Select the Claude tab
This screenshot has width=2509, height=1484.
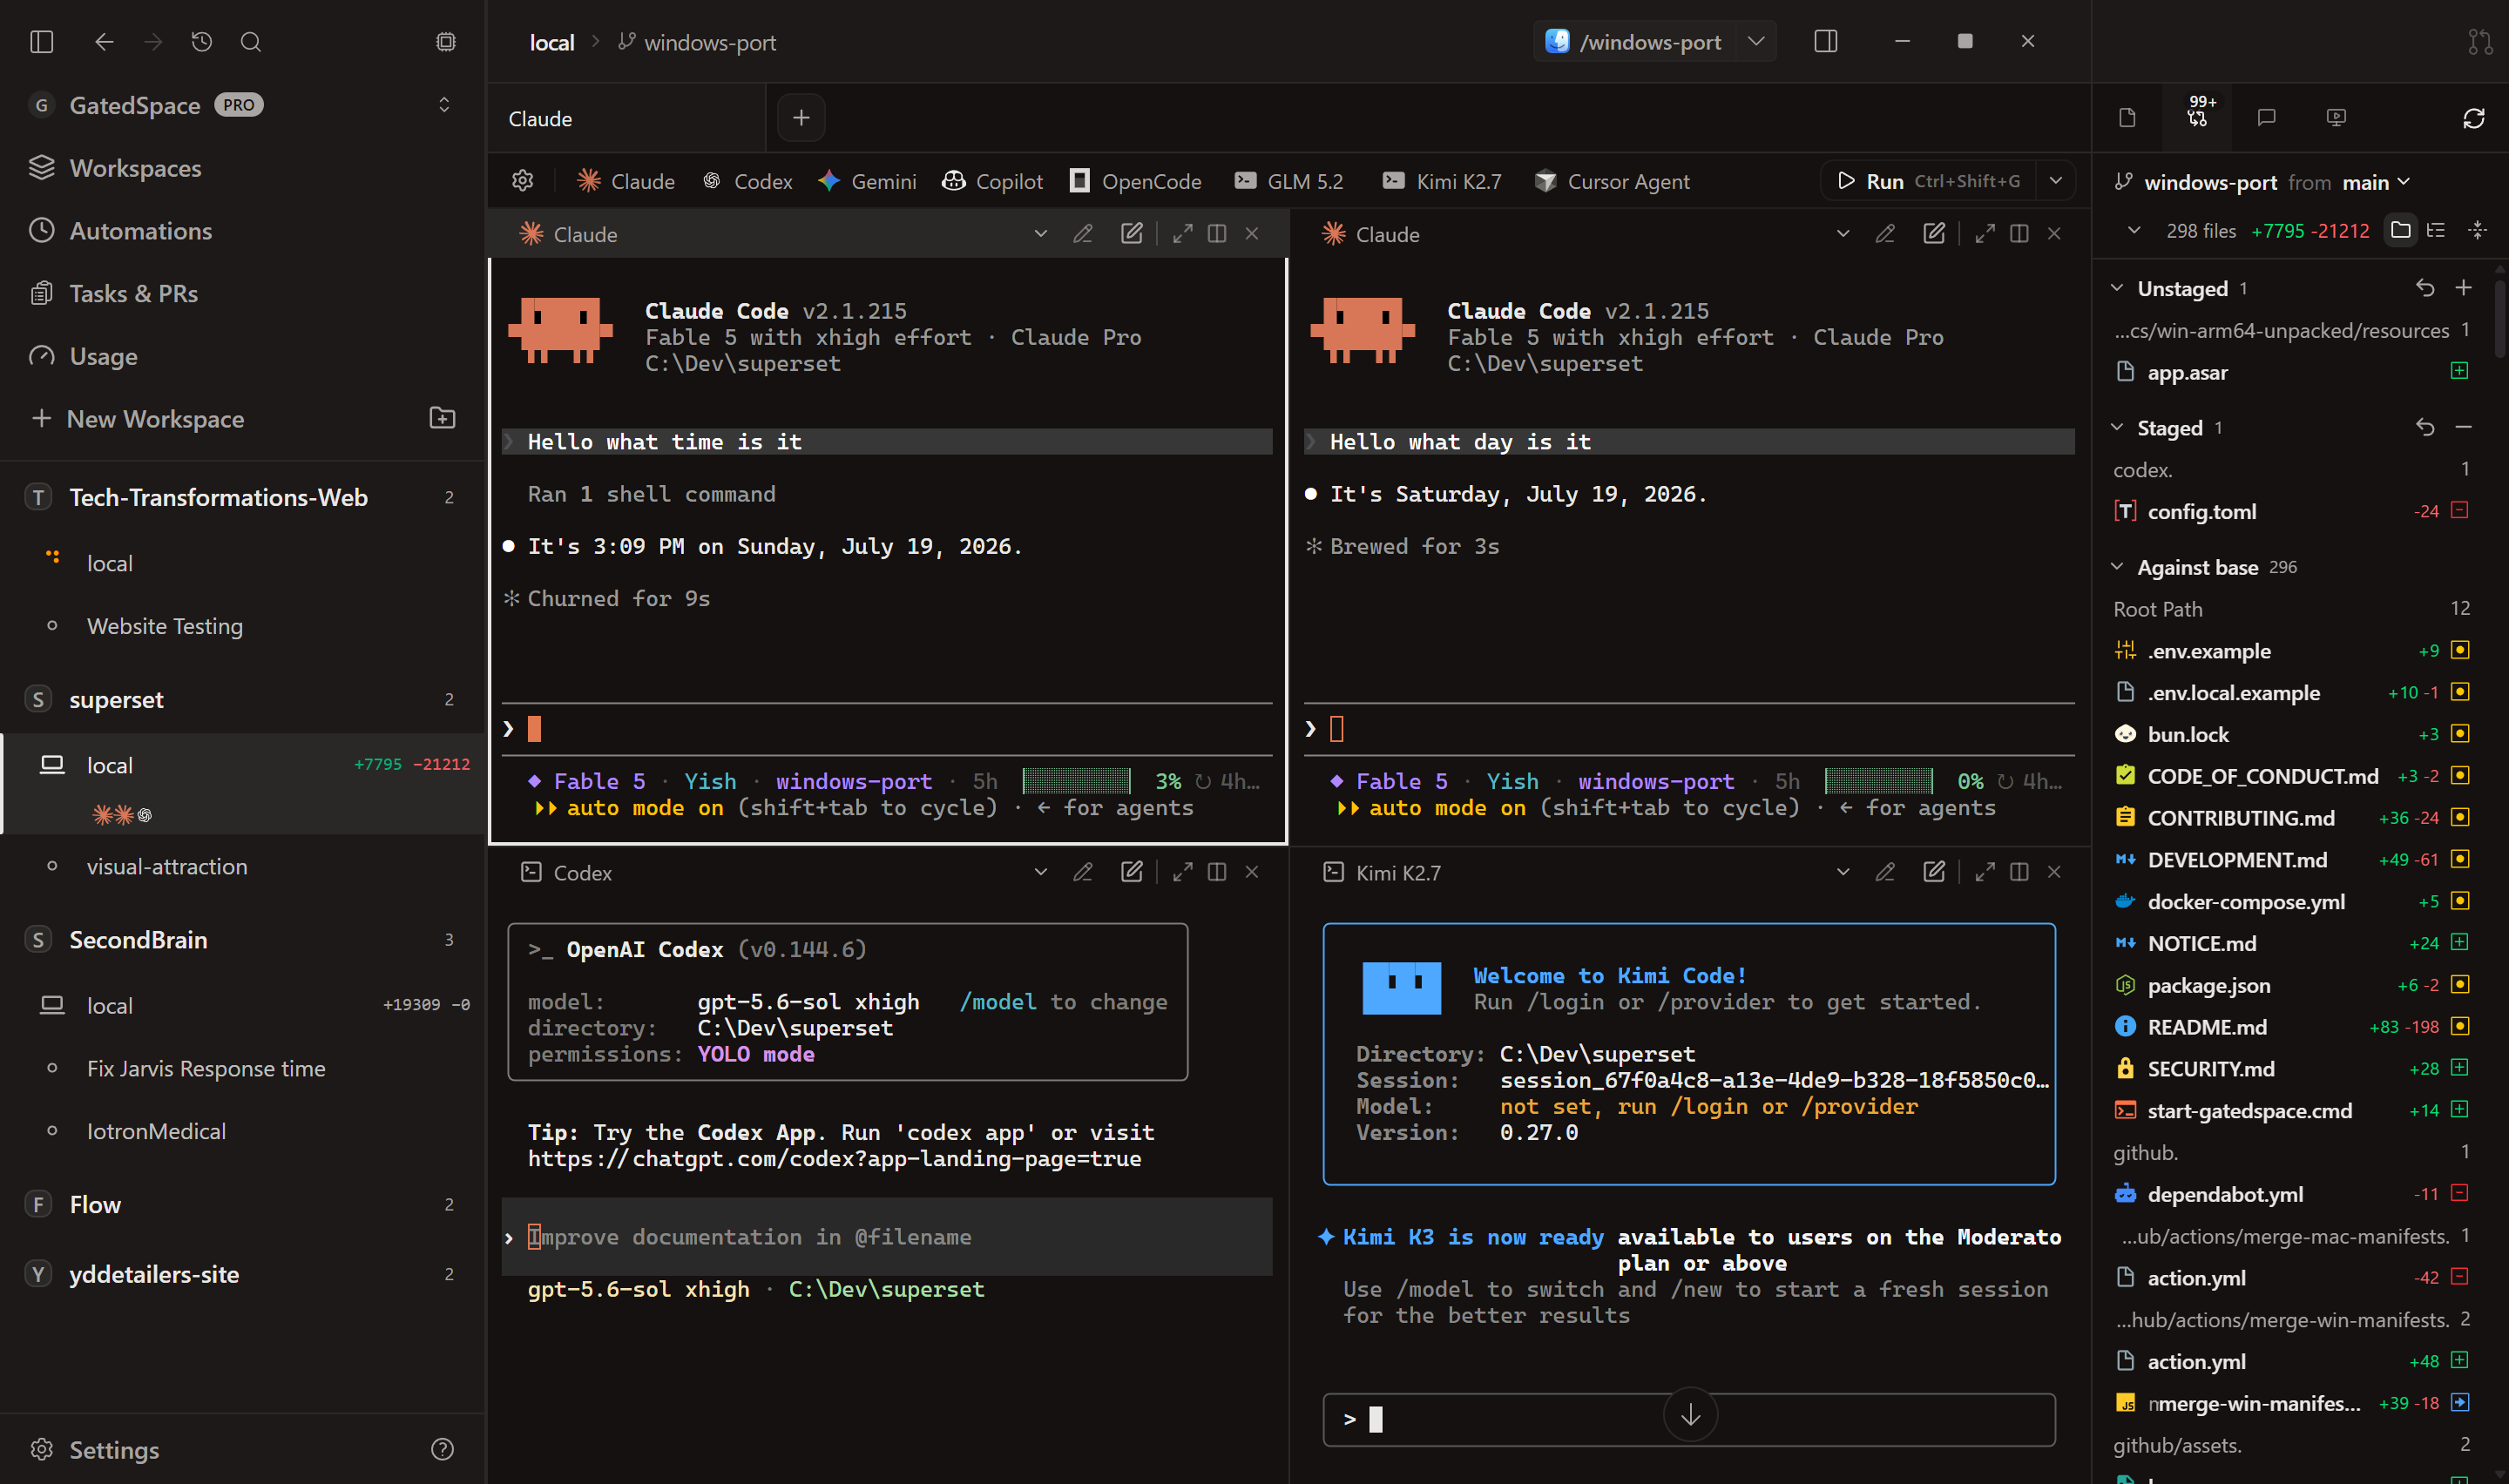pyautogui.click(x=626, y=119)
